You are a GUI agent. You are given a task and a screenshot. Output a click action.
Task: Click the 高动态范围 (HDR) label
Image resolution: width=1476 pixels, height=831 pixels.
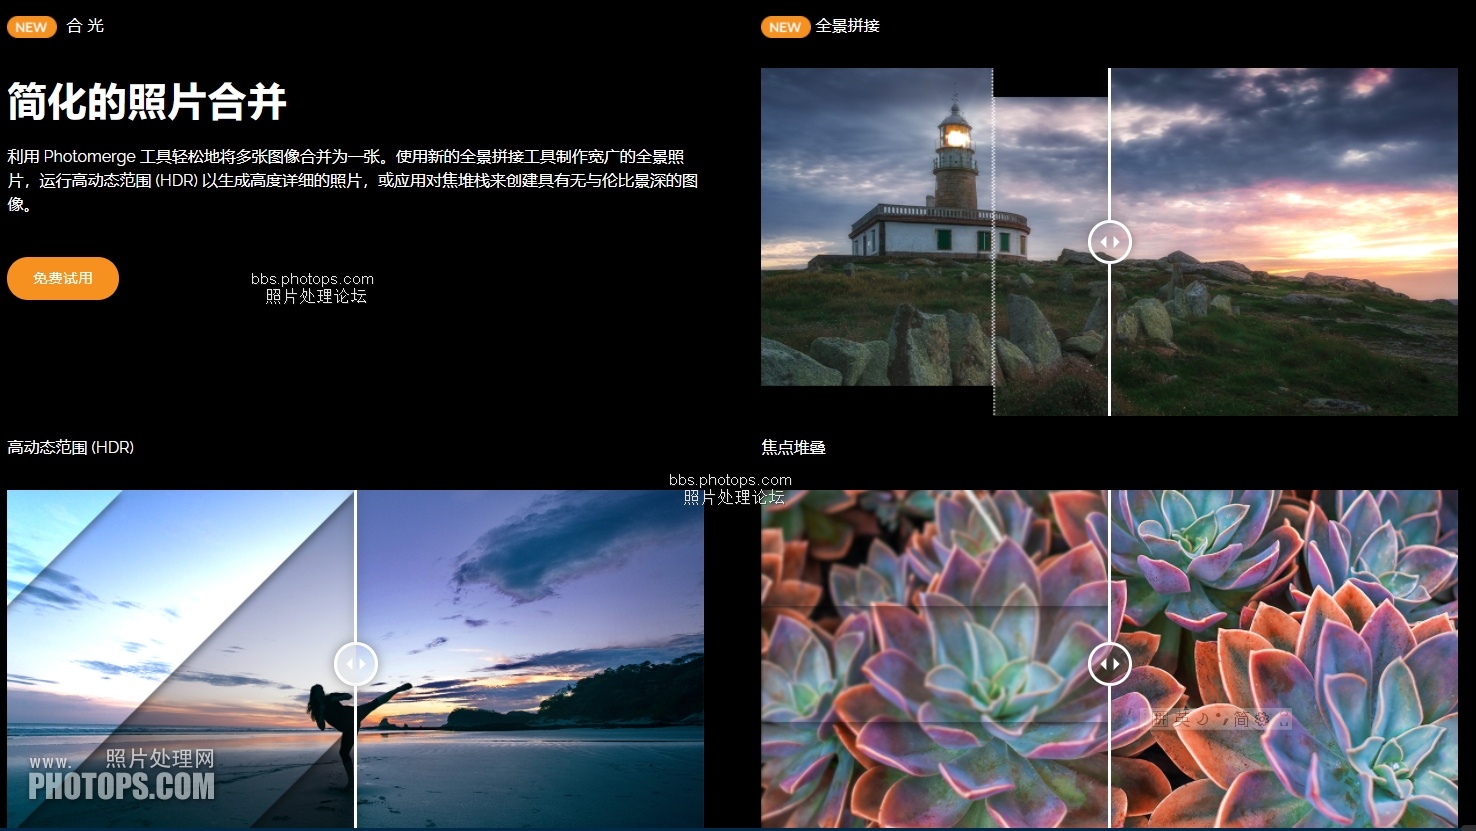71,447
